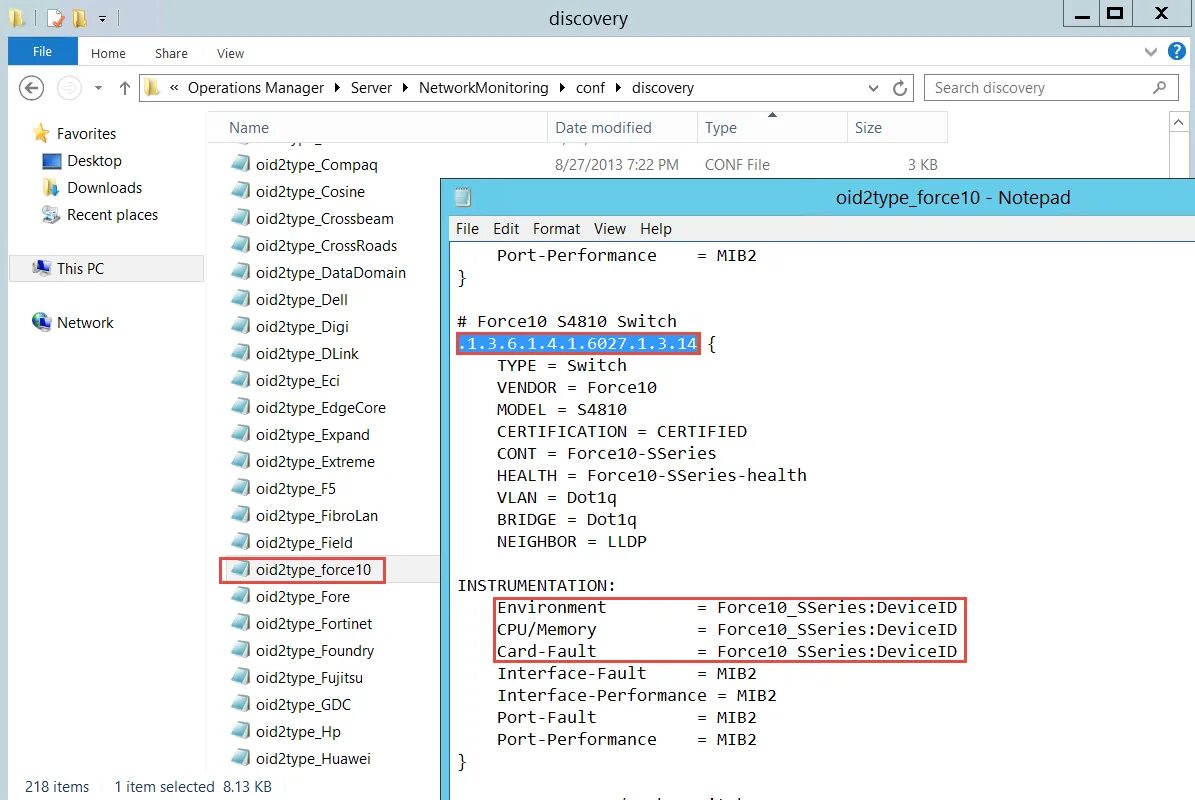Open the Home ribbon tab
Image resolution: width=1195 pixels, height=800 pixels.
point(108,53)
